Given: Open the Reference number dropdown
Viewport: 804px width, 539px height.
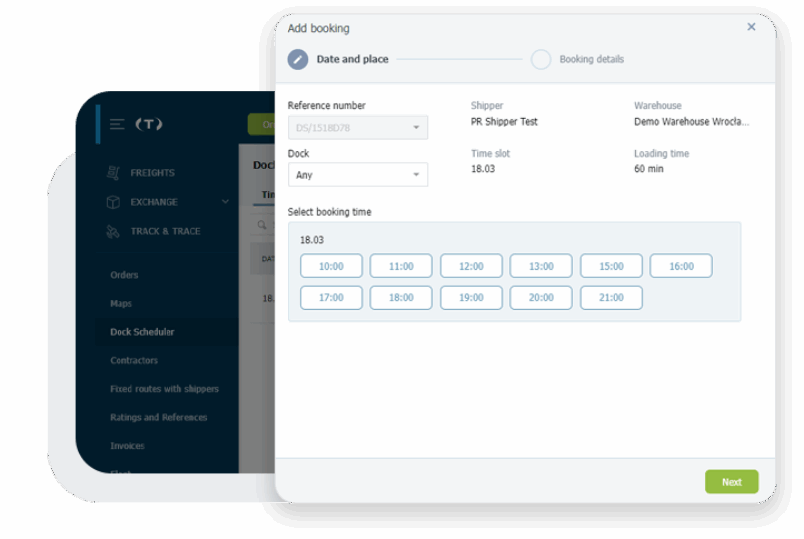Looking at the screenshot, I should 358,128.
